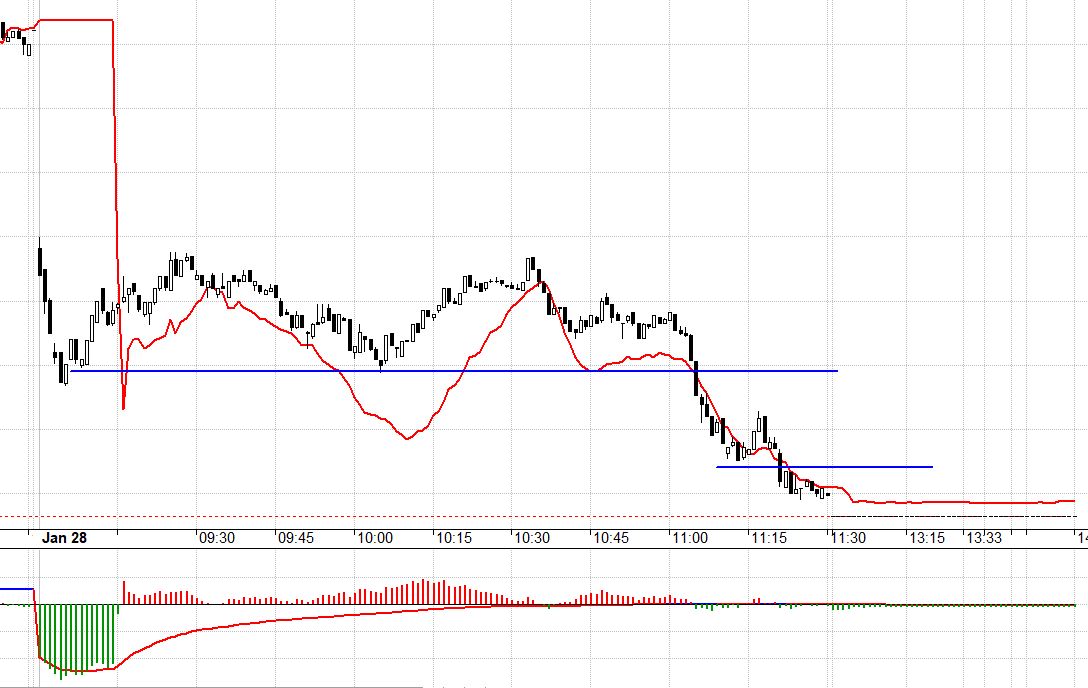Select the 10:00 time marker

click(375, 537)
